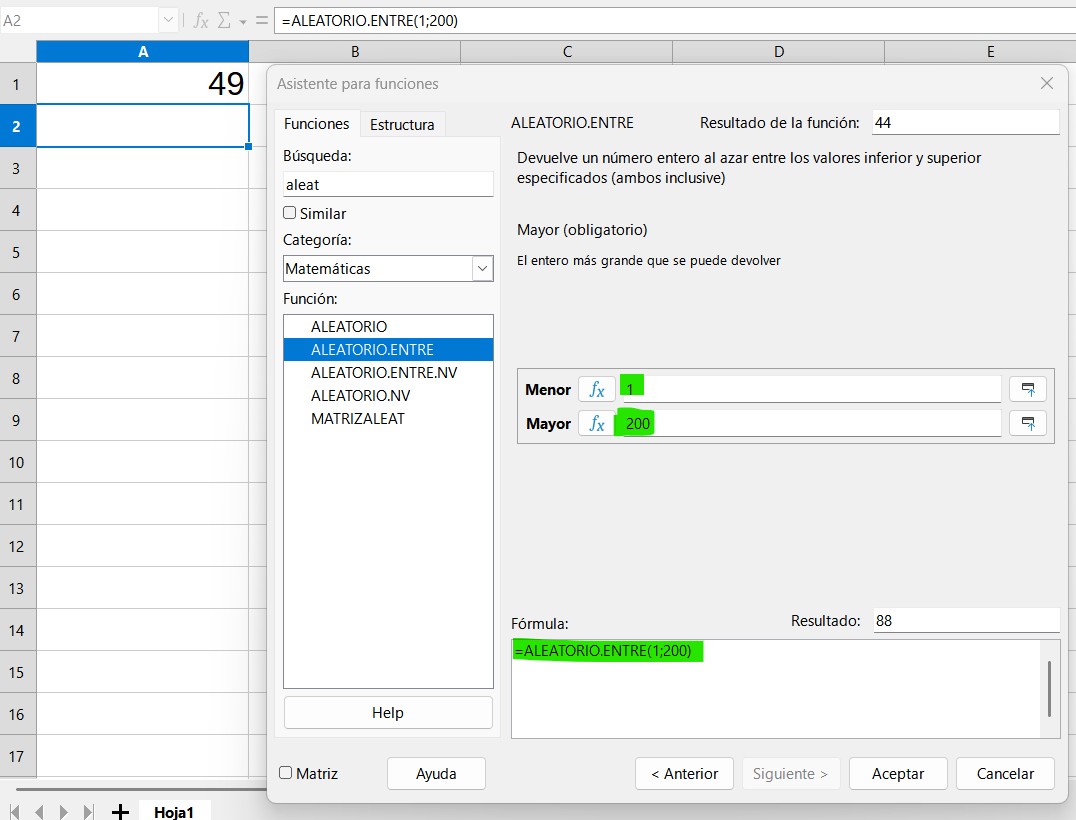Toggle the Matriz checkbox
The height and width of the screenshot is (820, 1076).
coord(286,773)
